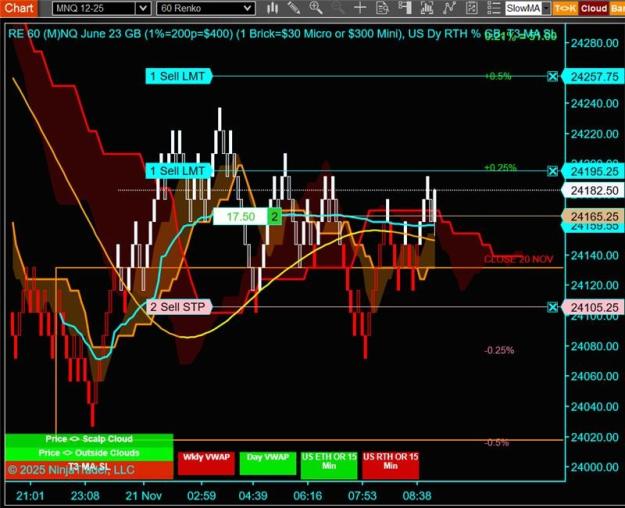
Task: Click the 21 Nov date axis label
Action: 143,496
